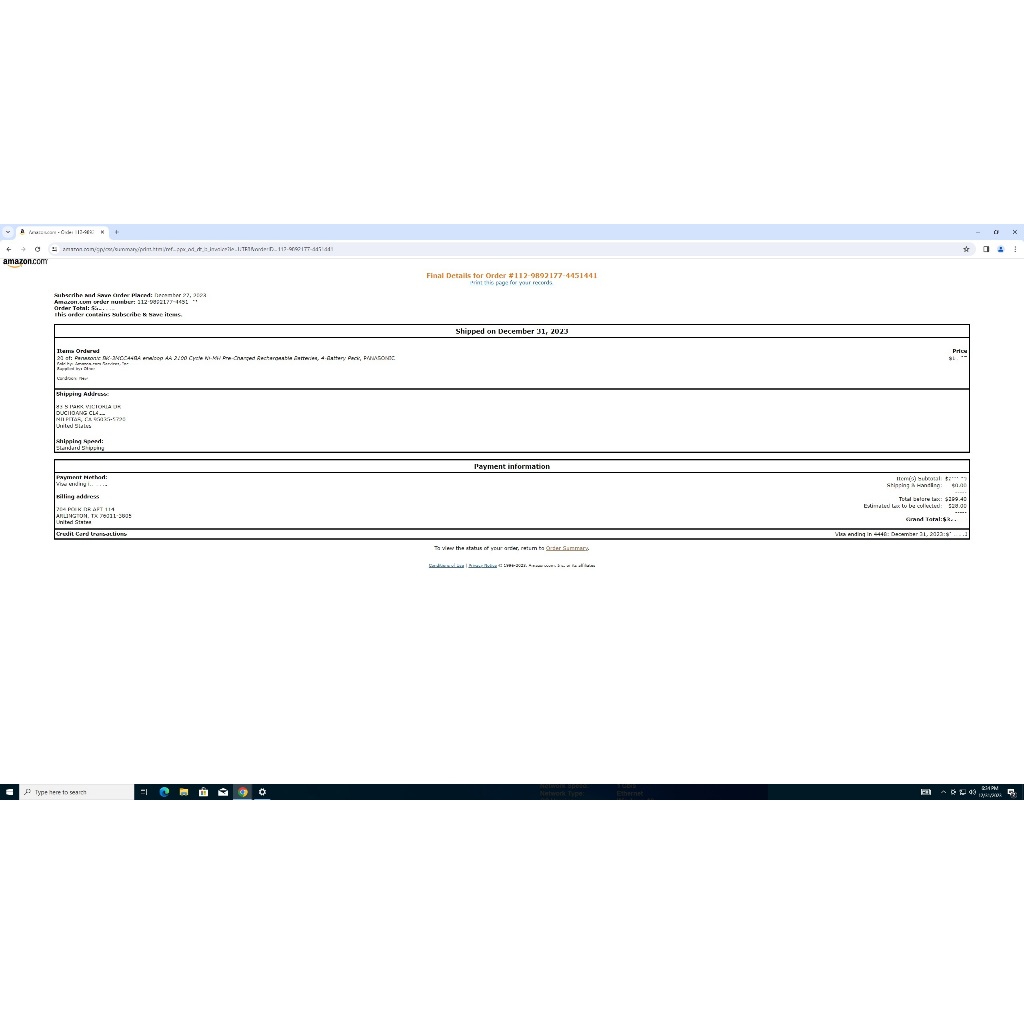Open the Windows notification center

[x=1012, y=792]
